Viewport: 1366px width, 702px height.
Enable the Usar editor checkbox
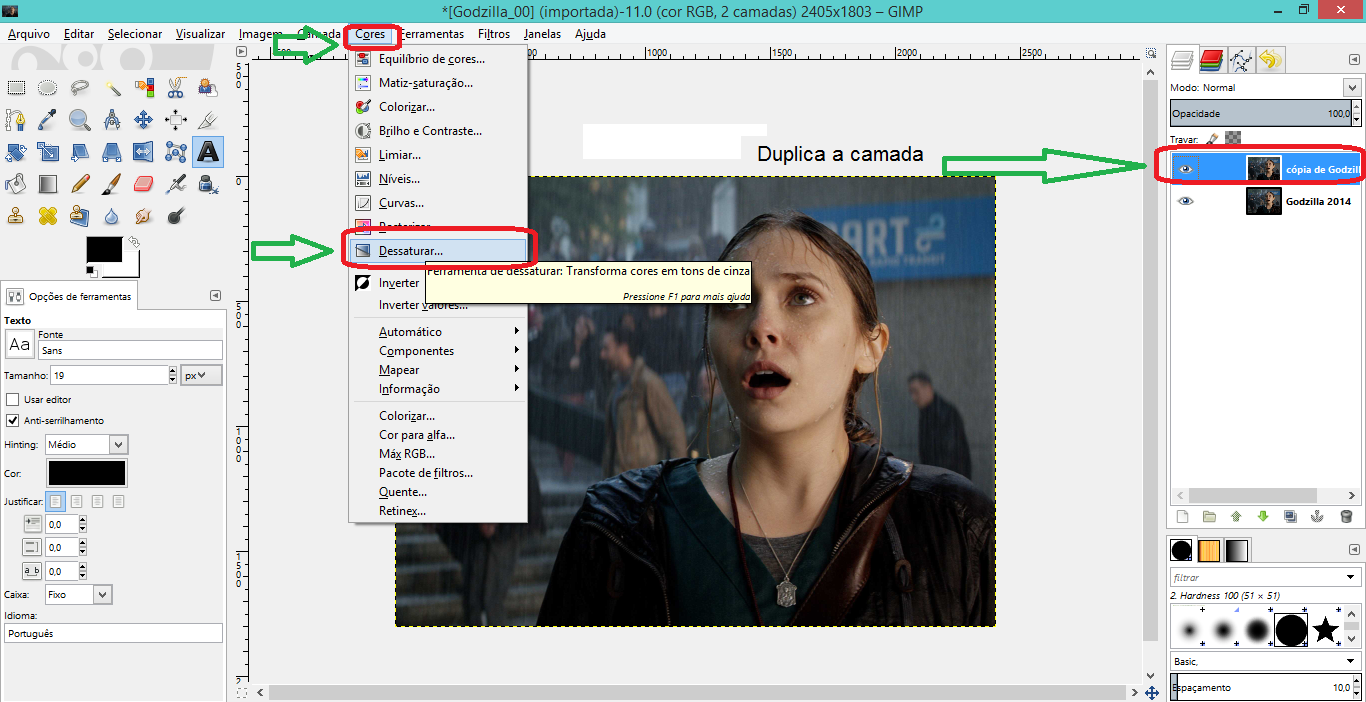[x=13, y=400]
